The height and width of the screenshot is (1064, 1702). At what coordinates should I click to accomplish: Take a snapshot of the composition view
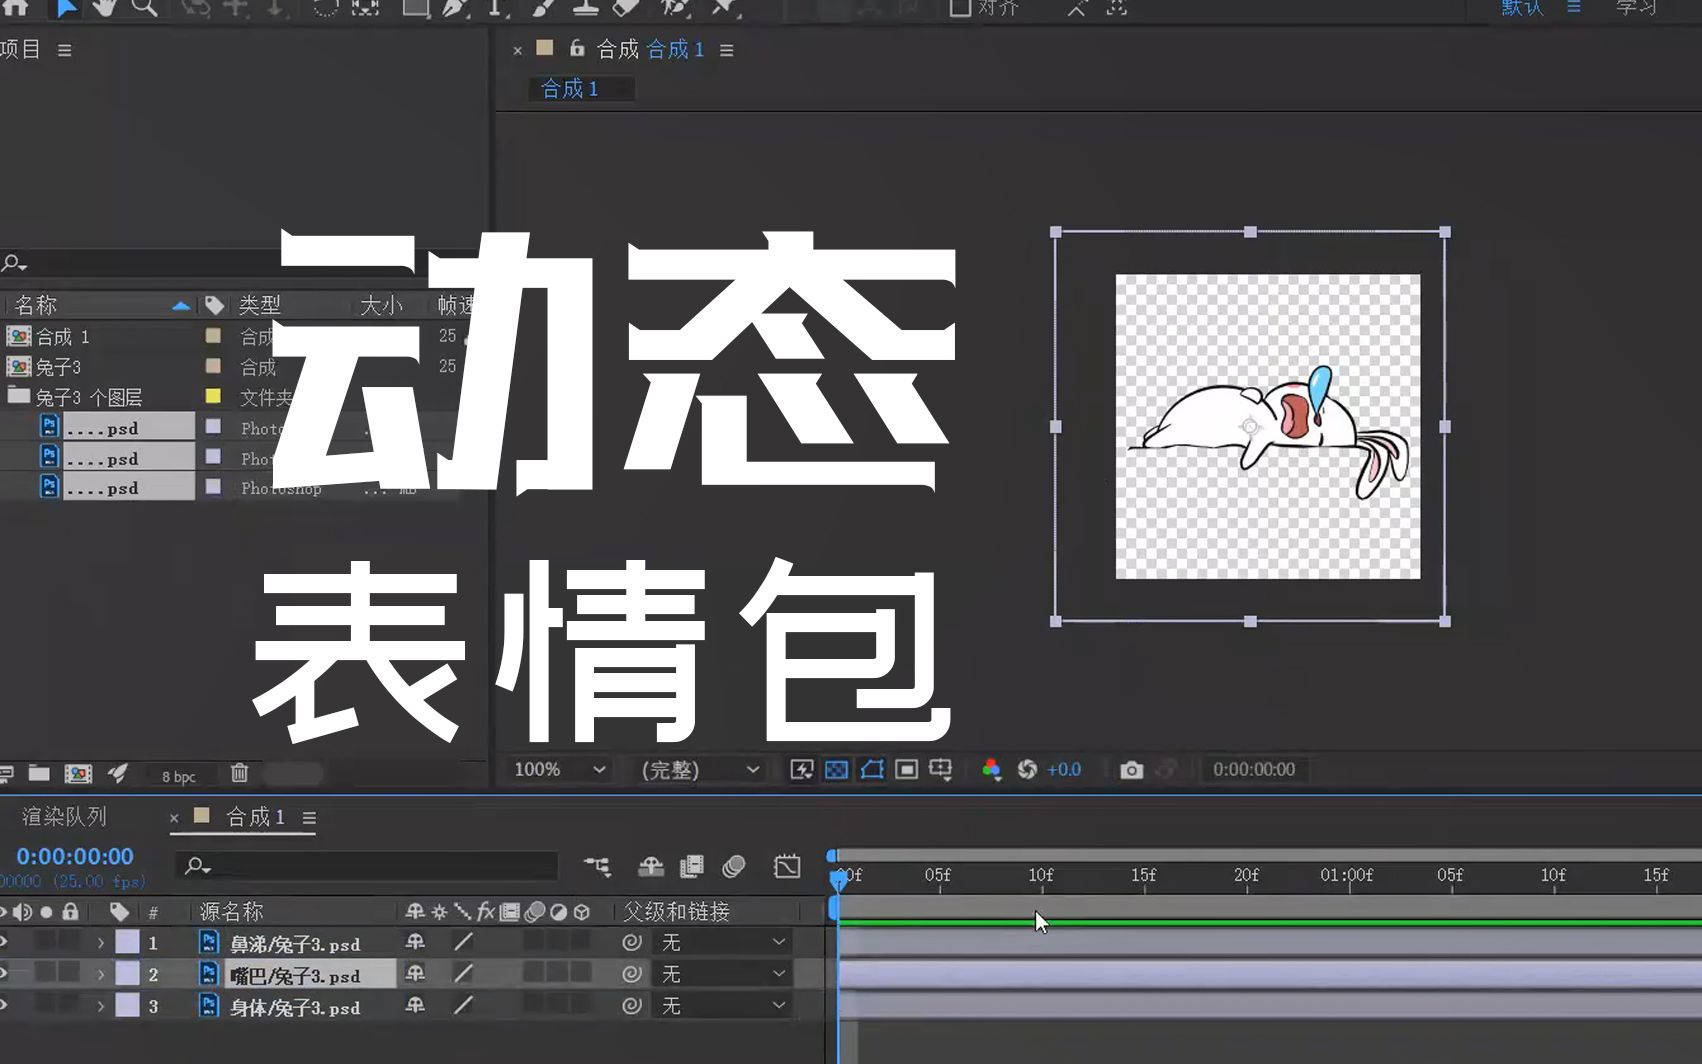pos(1131,770)
